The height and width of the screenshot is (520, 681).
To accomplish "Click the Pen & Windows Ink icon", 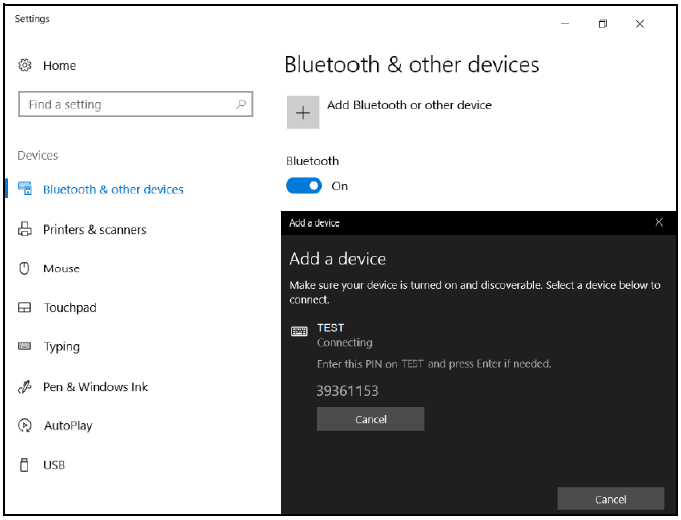I will point(25,387).
